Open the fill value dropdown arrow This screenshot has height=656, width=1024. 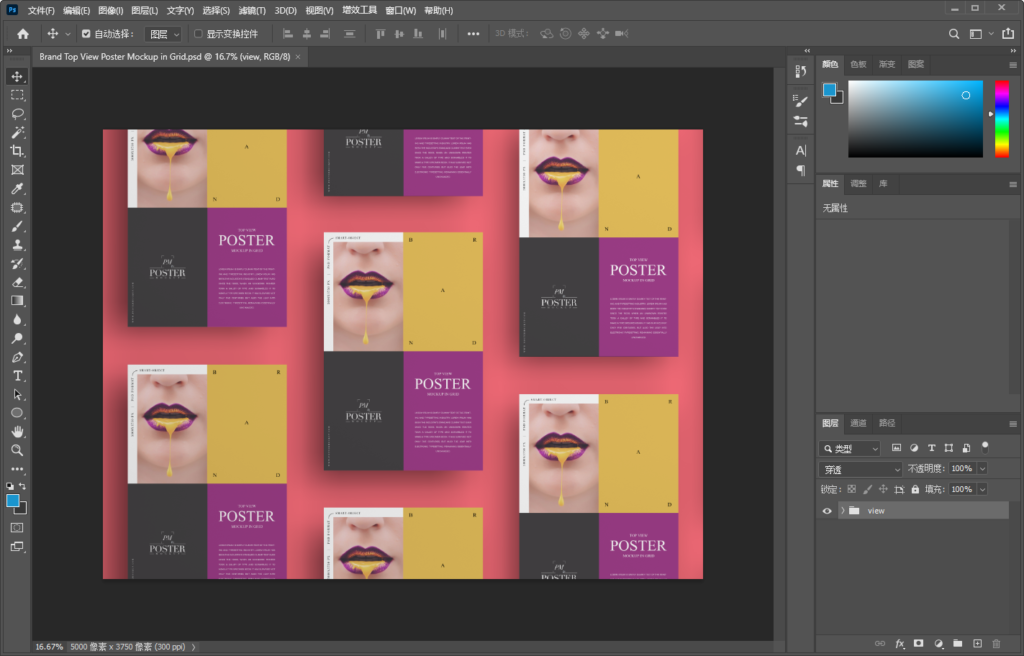coord(982,489)
